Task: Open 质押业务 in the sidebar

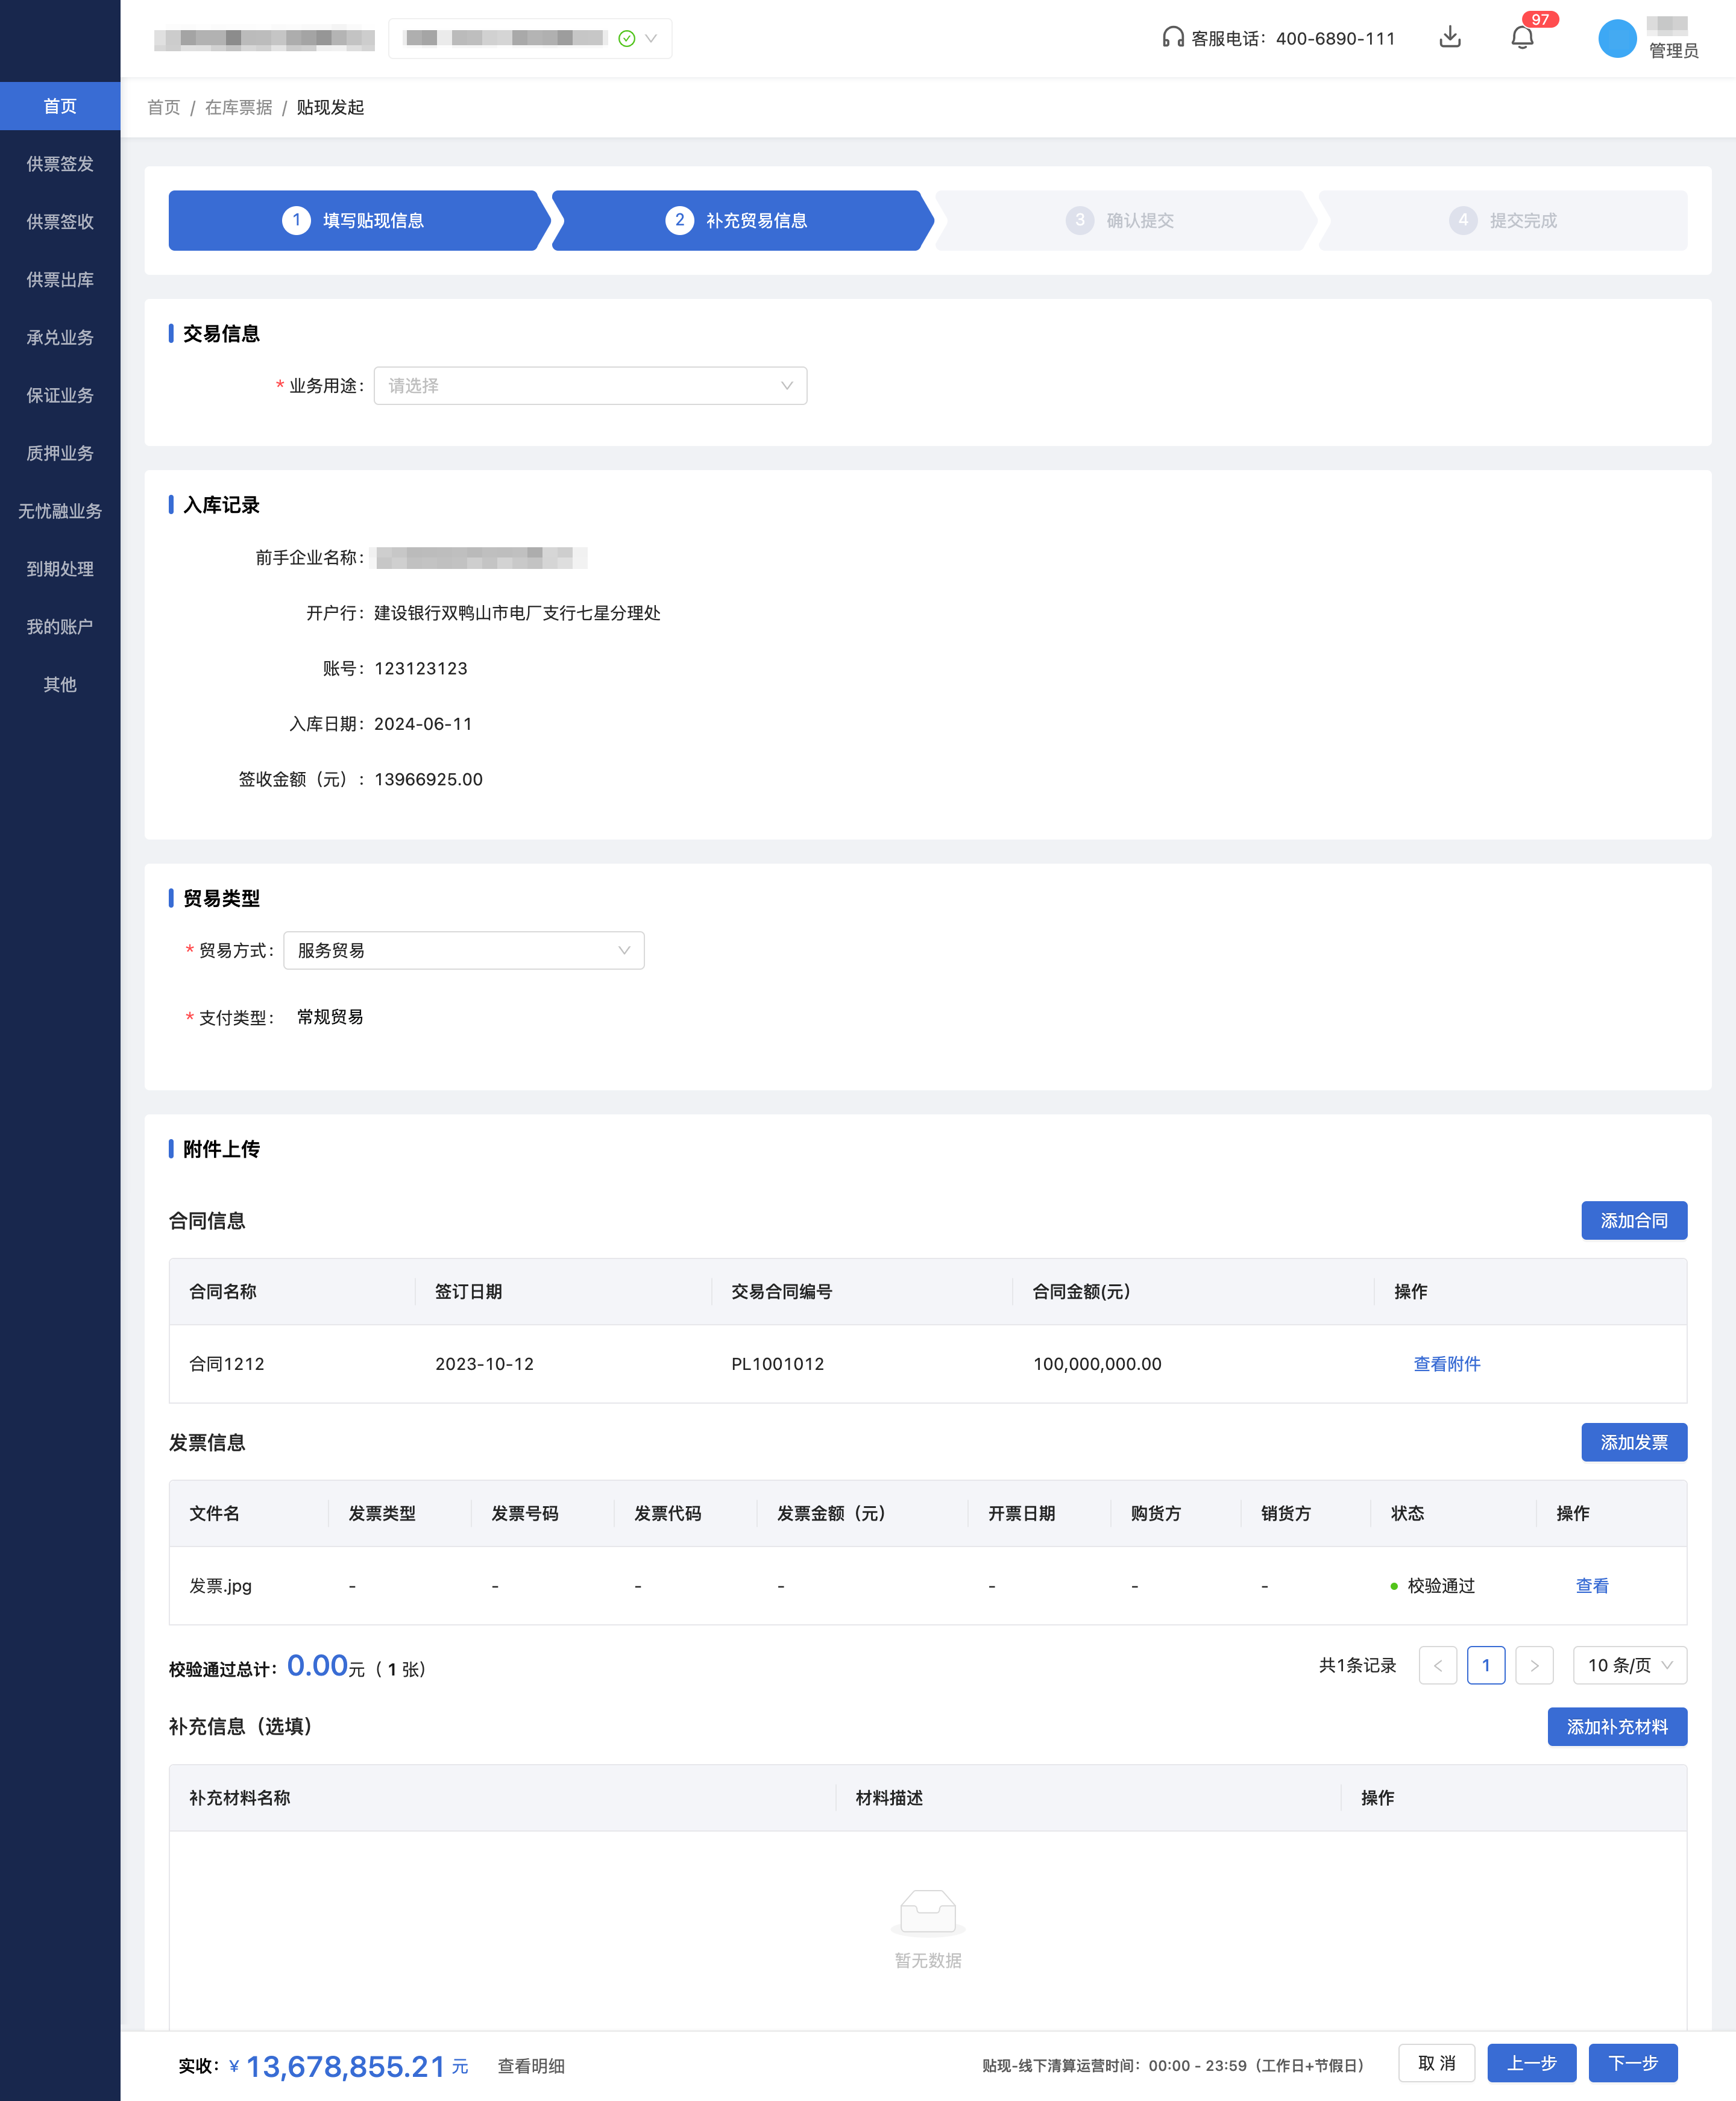Action: [60, 453]
